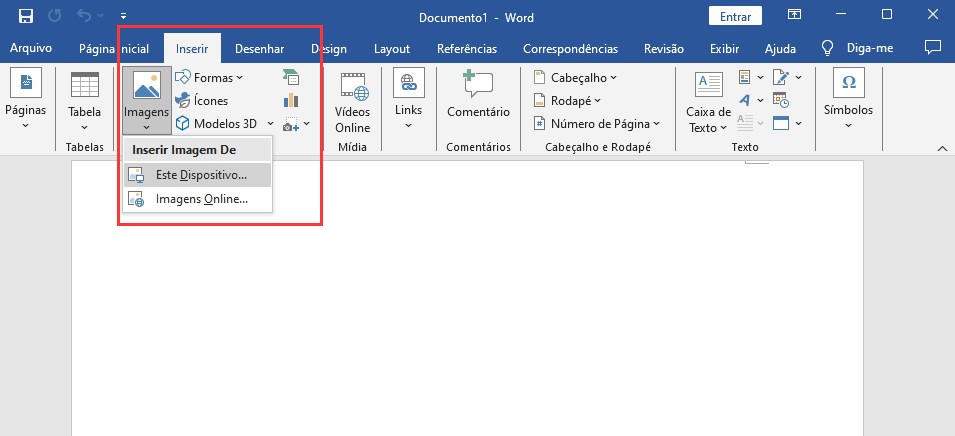
Task: Open Customize Quick Access Toolbar arrow
Action: [x=124, y=16]
